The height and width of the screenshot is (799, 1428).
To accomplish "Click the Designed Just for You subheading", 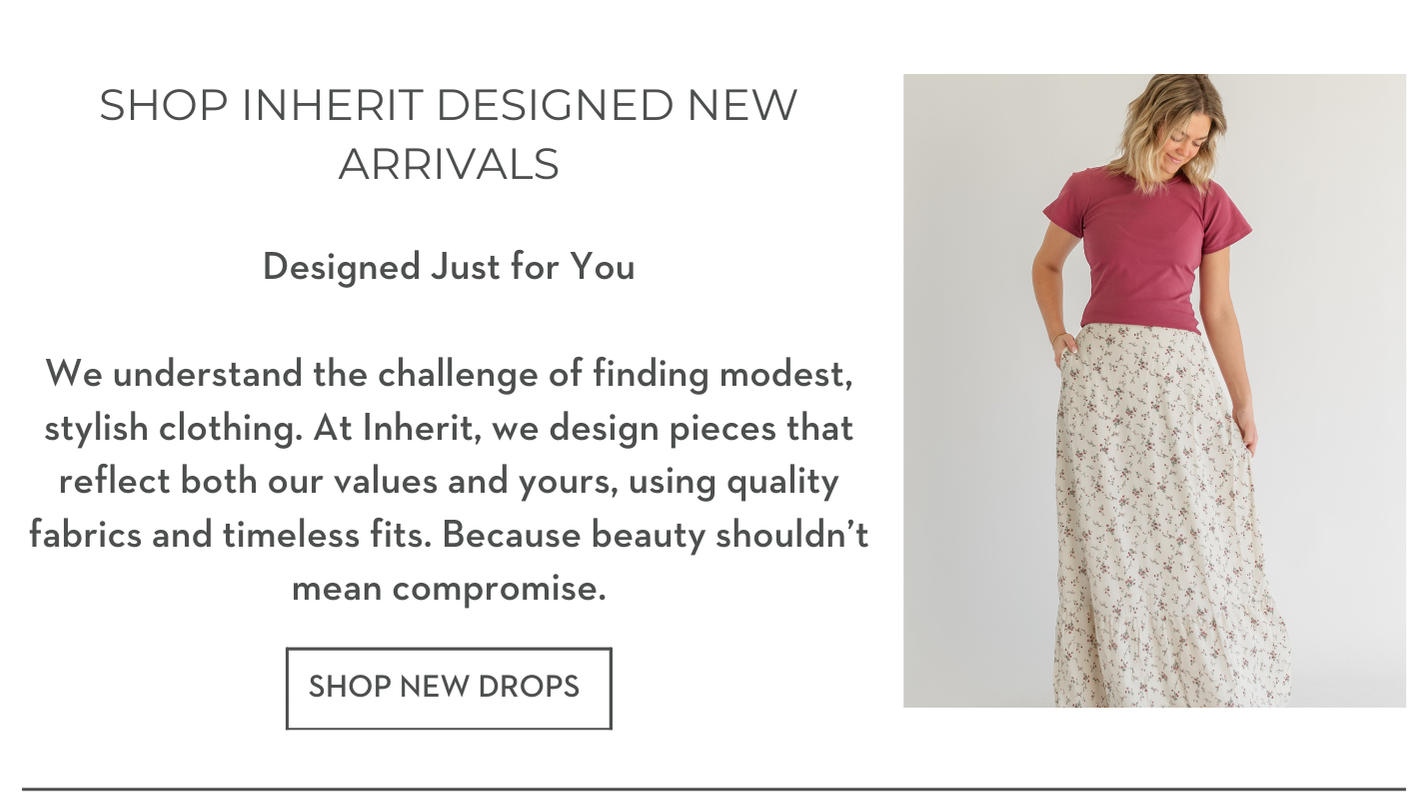I will [x=448, y=267].
